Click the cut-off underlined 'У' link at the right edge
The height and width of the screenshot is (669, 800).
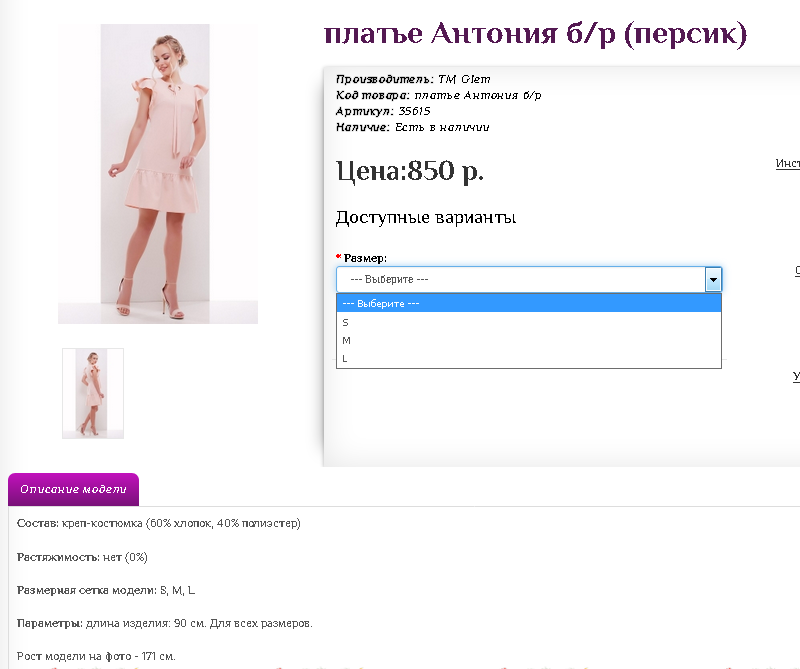point(796,377)
